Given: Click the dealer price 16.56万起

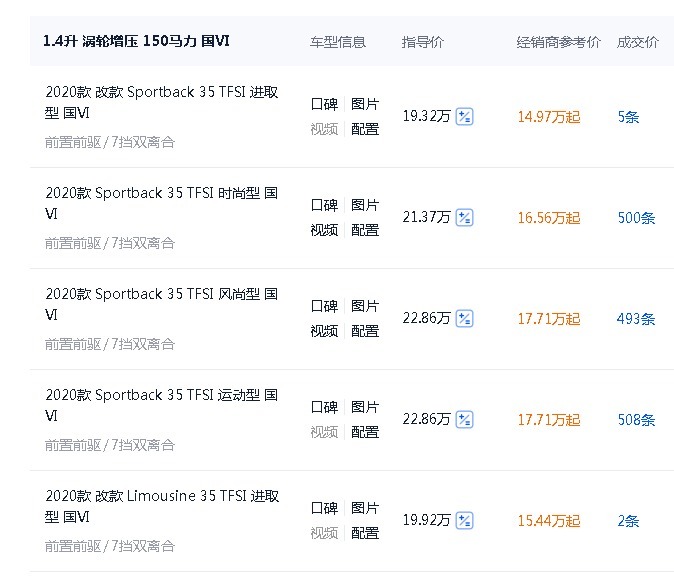Looking at the screenshot, I should click(548, 218).
